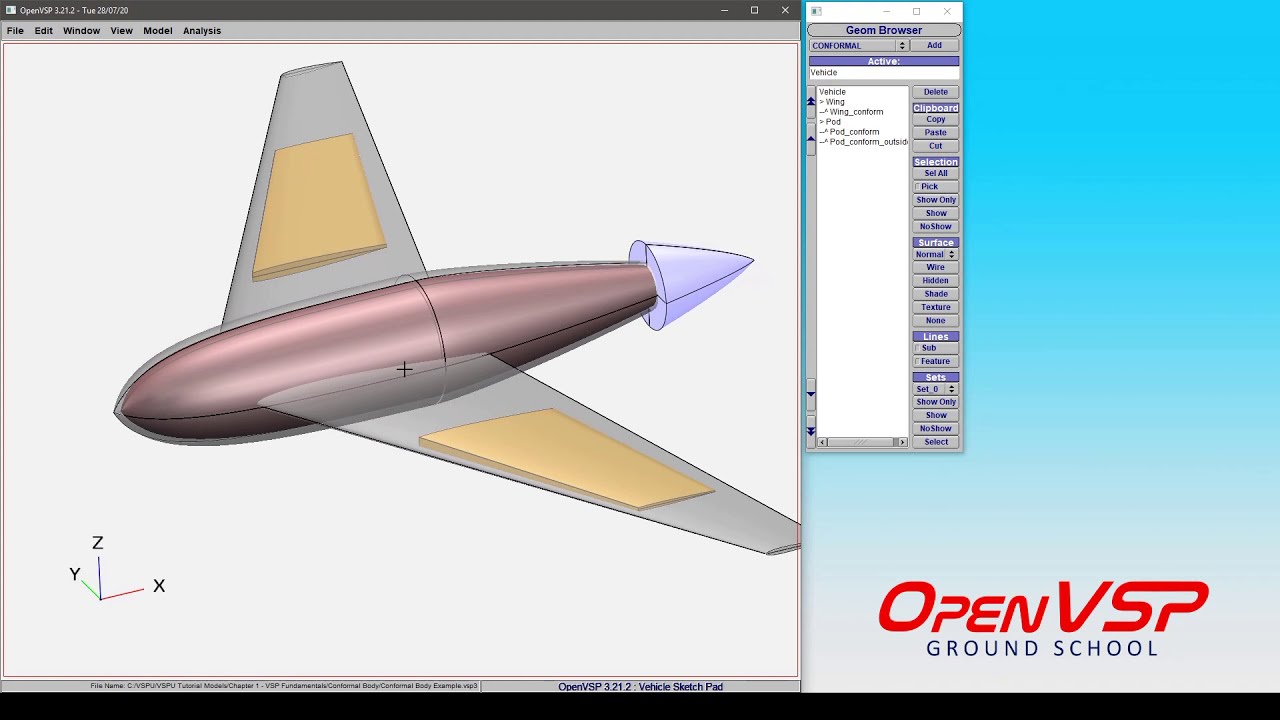This screenshot has width=1280, height=720.
Task: Set surface display to Shade
Action: [x=936, y=294]
